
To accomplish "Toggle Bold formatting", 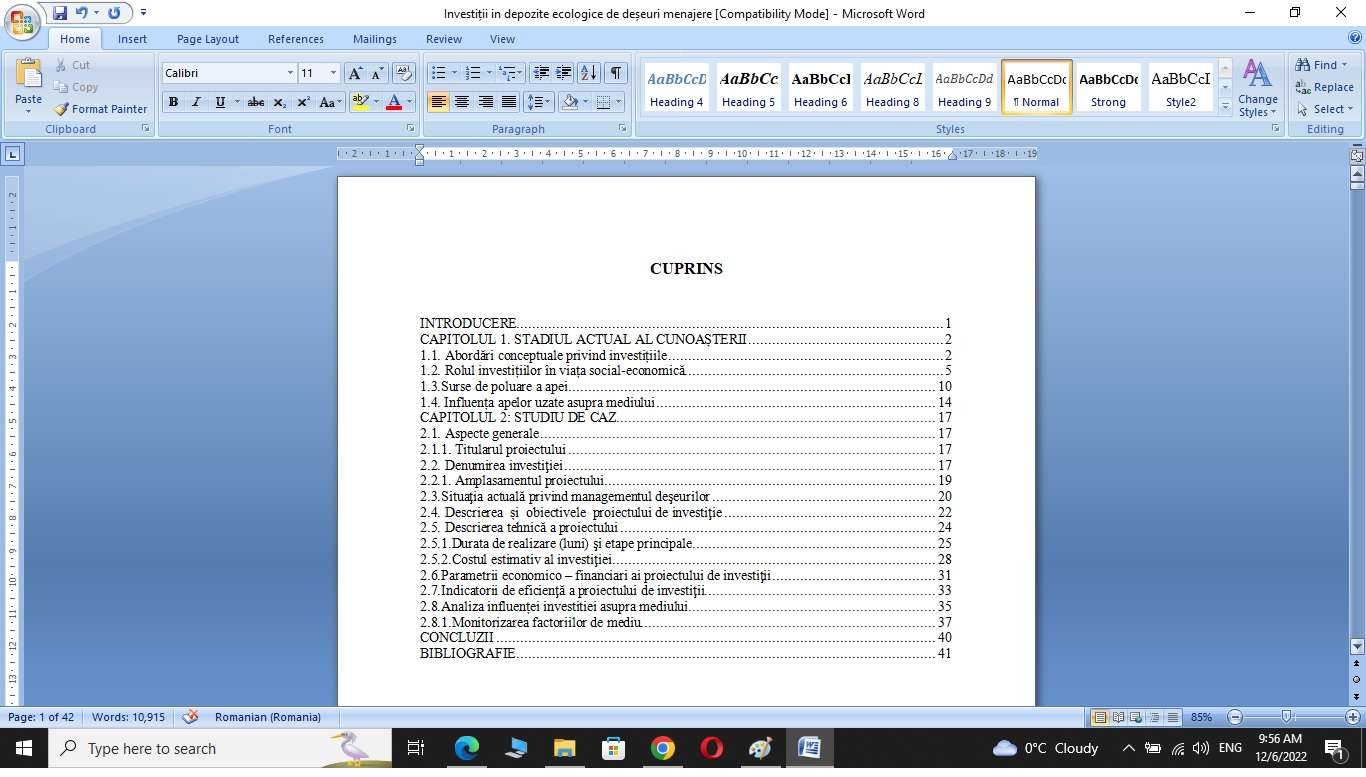I will (173, 102).
